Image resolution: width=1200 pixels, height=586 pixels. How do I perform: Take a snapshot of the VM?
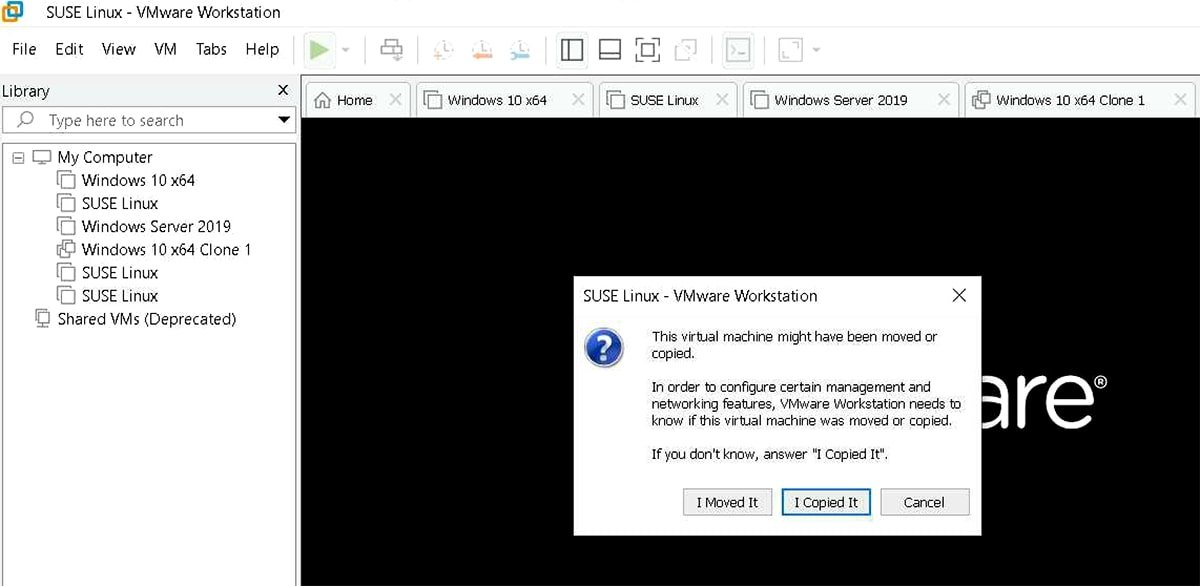[443, 48]
